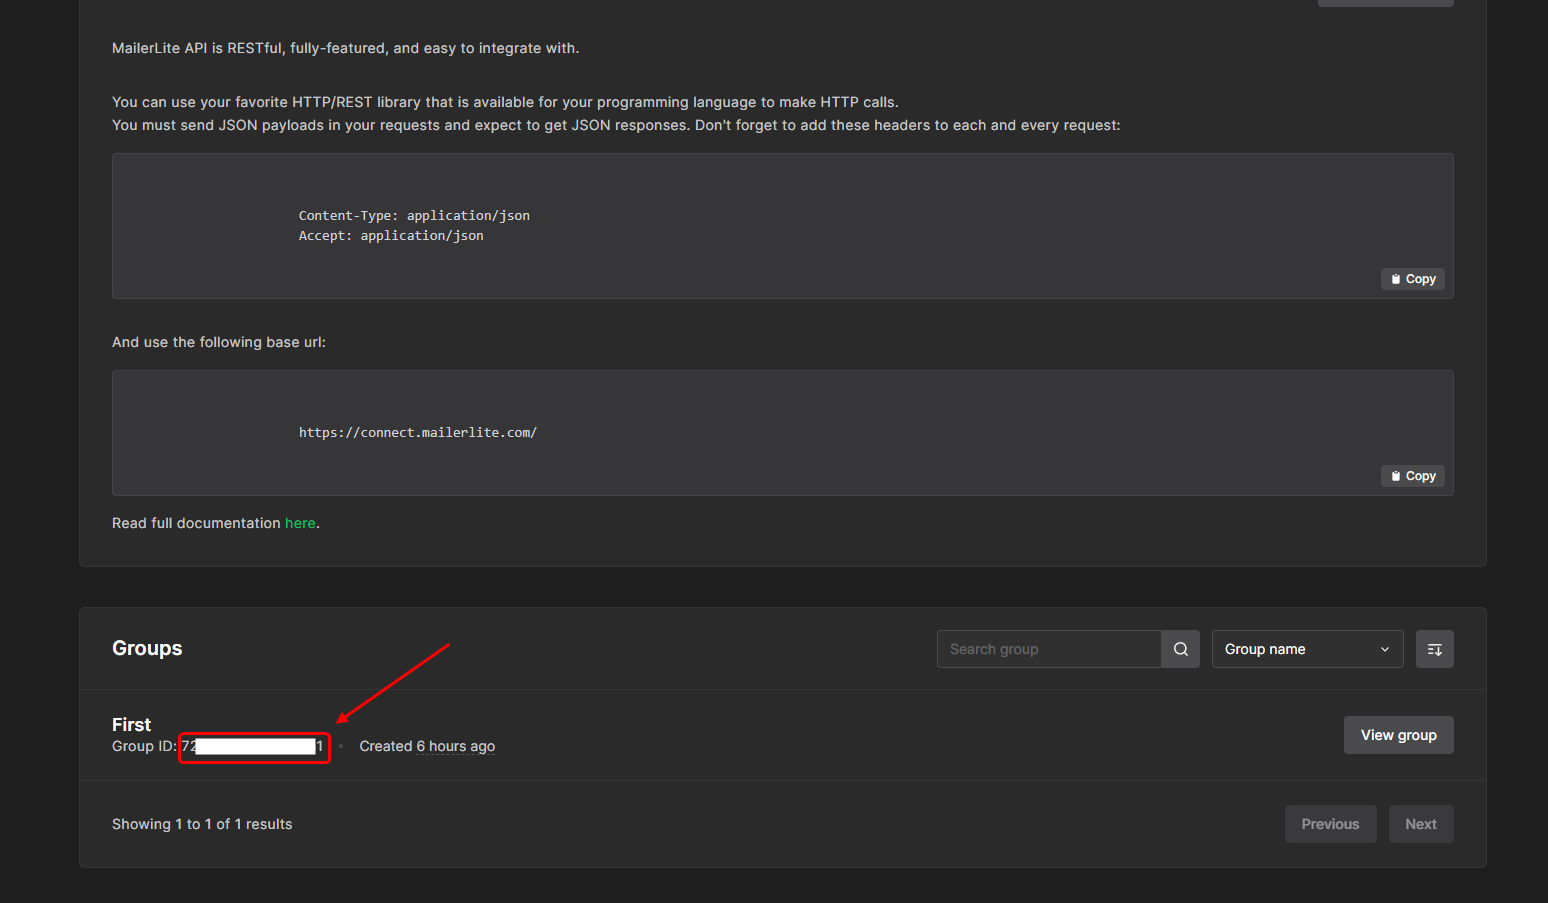
Task: Click the https://connect.mailerlite.com/ URL text
Action: 418,433
